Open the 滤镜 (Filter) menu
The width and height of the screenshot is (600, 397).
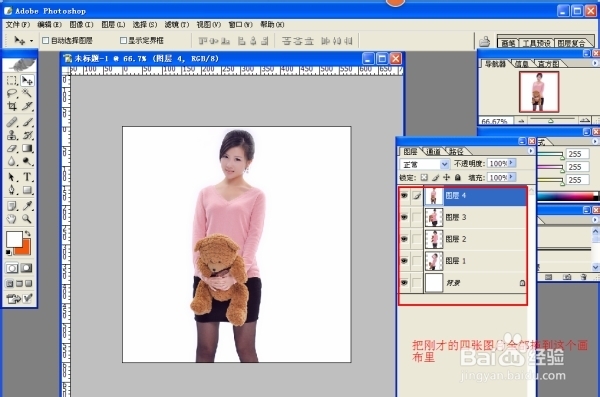tap(177, 25)
